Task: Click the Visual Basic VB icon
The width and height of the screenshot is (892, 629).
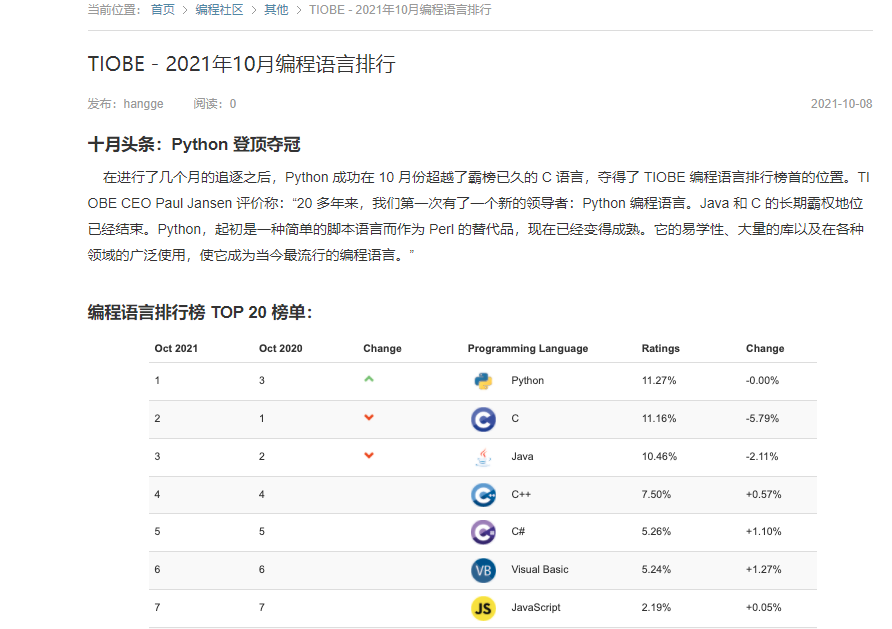Action: 483,570
